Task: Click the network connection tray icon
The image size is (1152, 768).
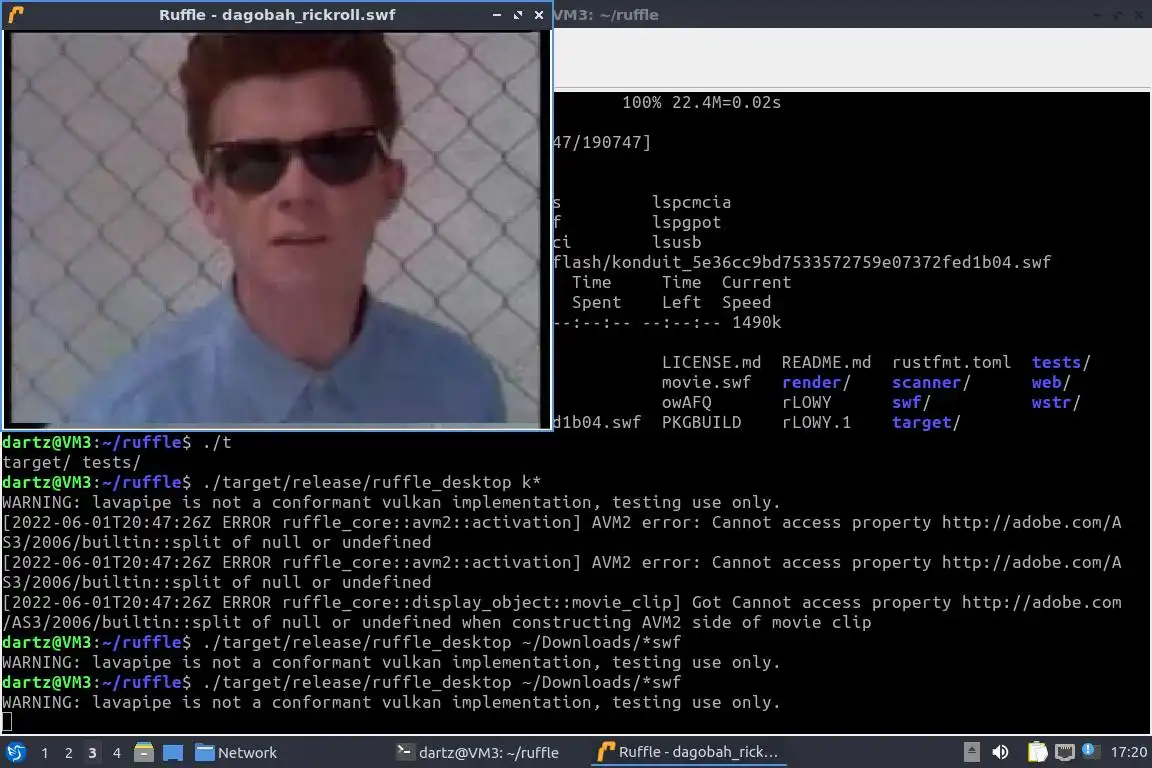Action: coord(1065,752)
